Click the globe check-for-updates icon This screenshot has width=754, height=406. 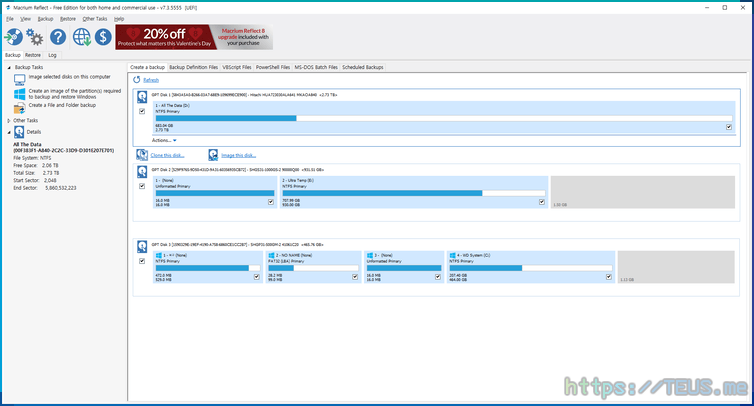pyautogui.click(x=82, y=37)
